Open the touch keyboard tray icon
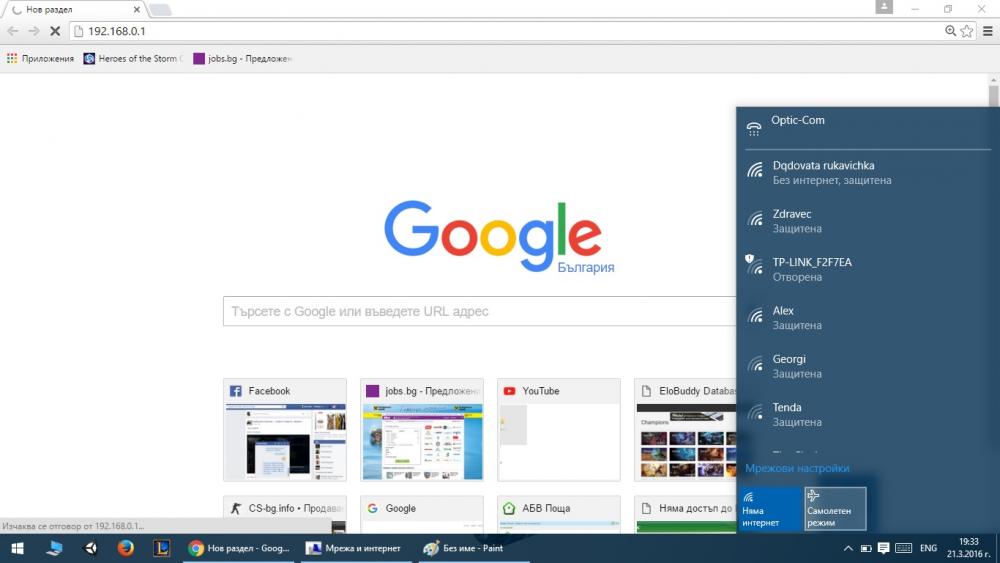 pos(904,548)
